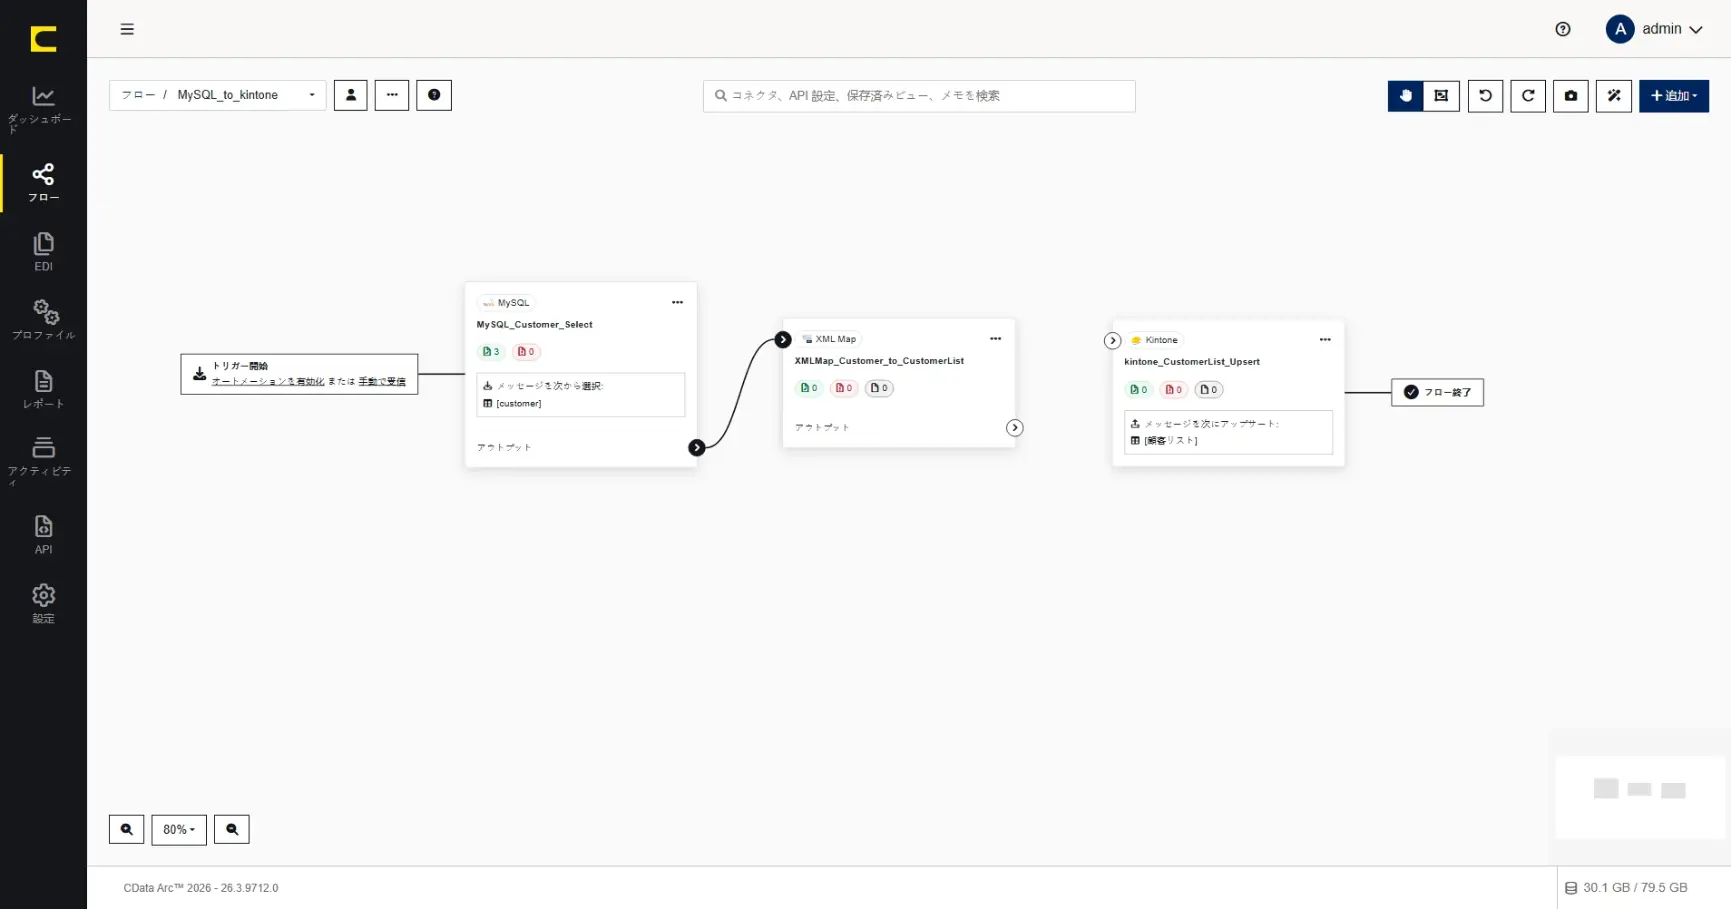Image resolution: width=1731 pixels, height=909 pixels.
Task: Open the Kintone connector ellipsis menu
Action: pyautogui.click(x=1325, y=340)
